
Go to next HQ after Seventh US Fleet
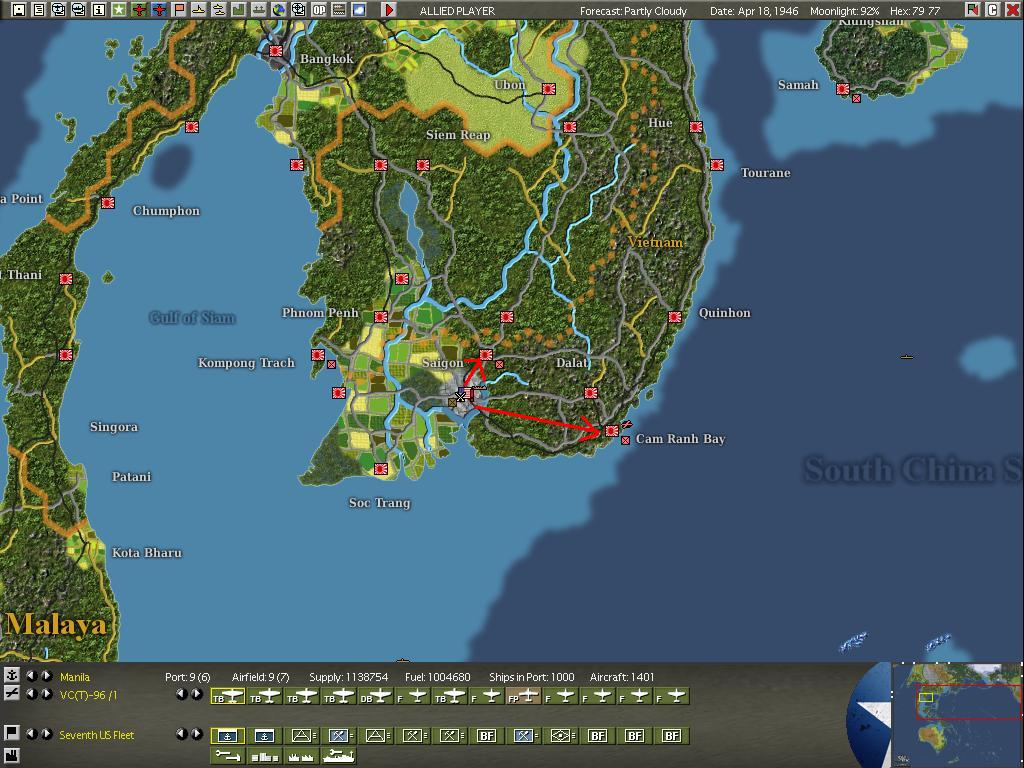click(x=46, y=733)
